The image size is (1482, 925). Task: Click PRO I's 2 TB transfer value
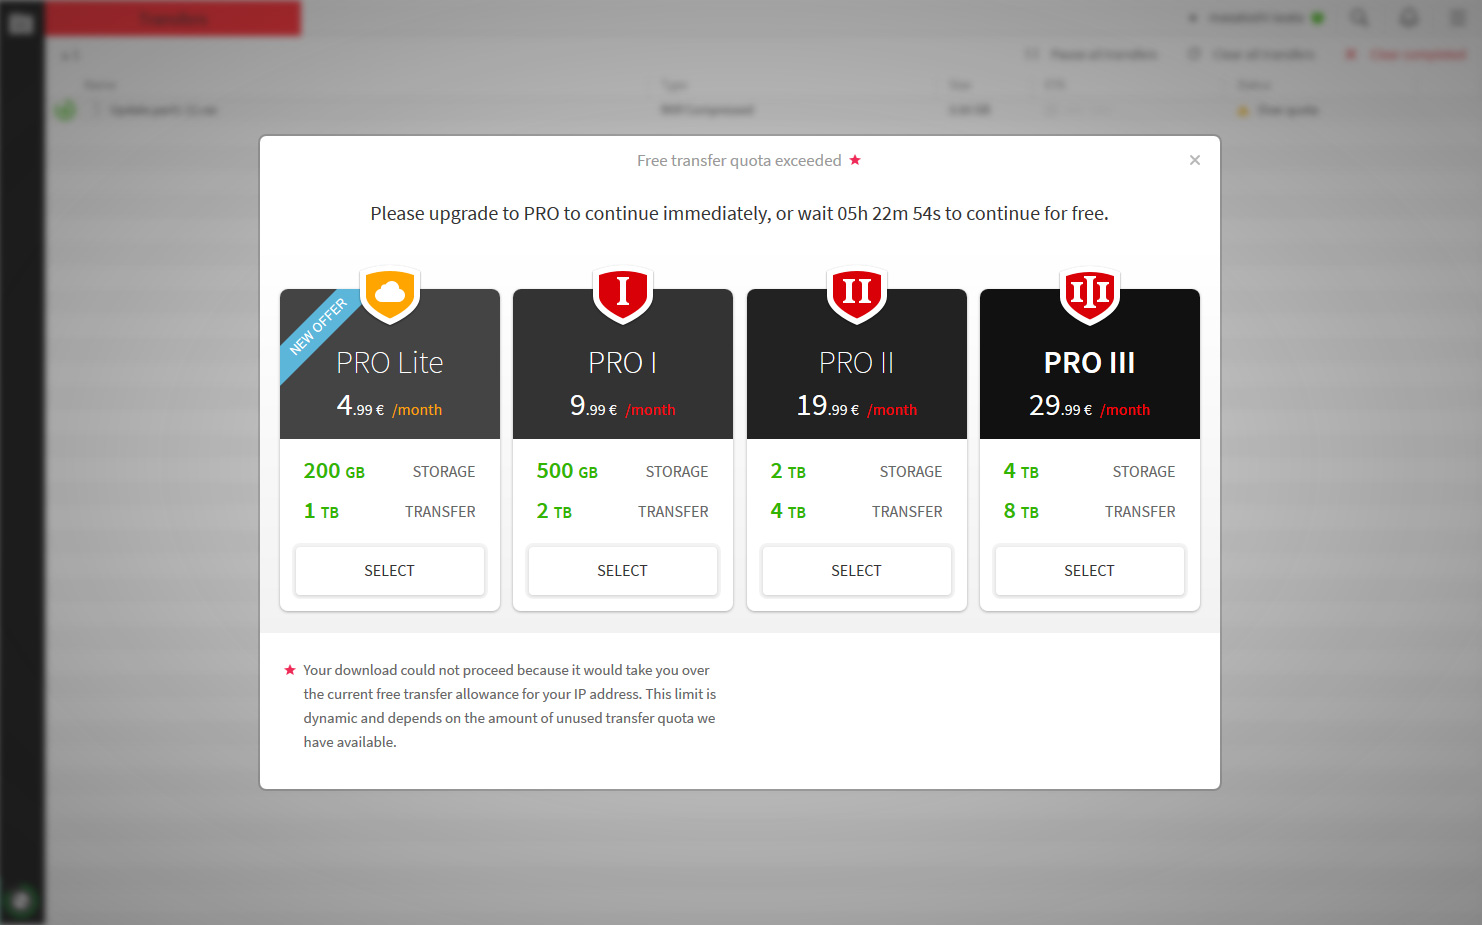[x=554, y=511]
